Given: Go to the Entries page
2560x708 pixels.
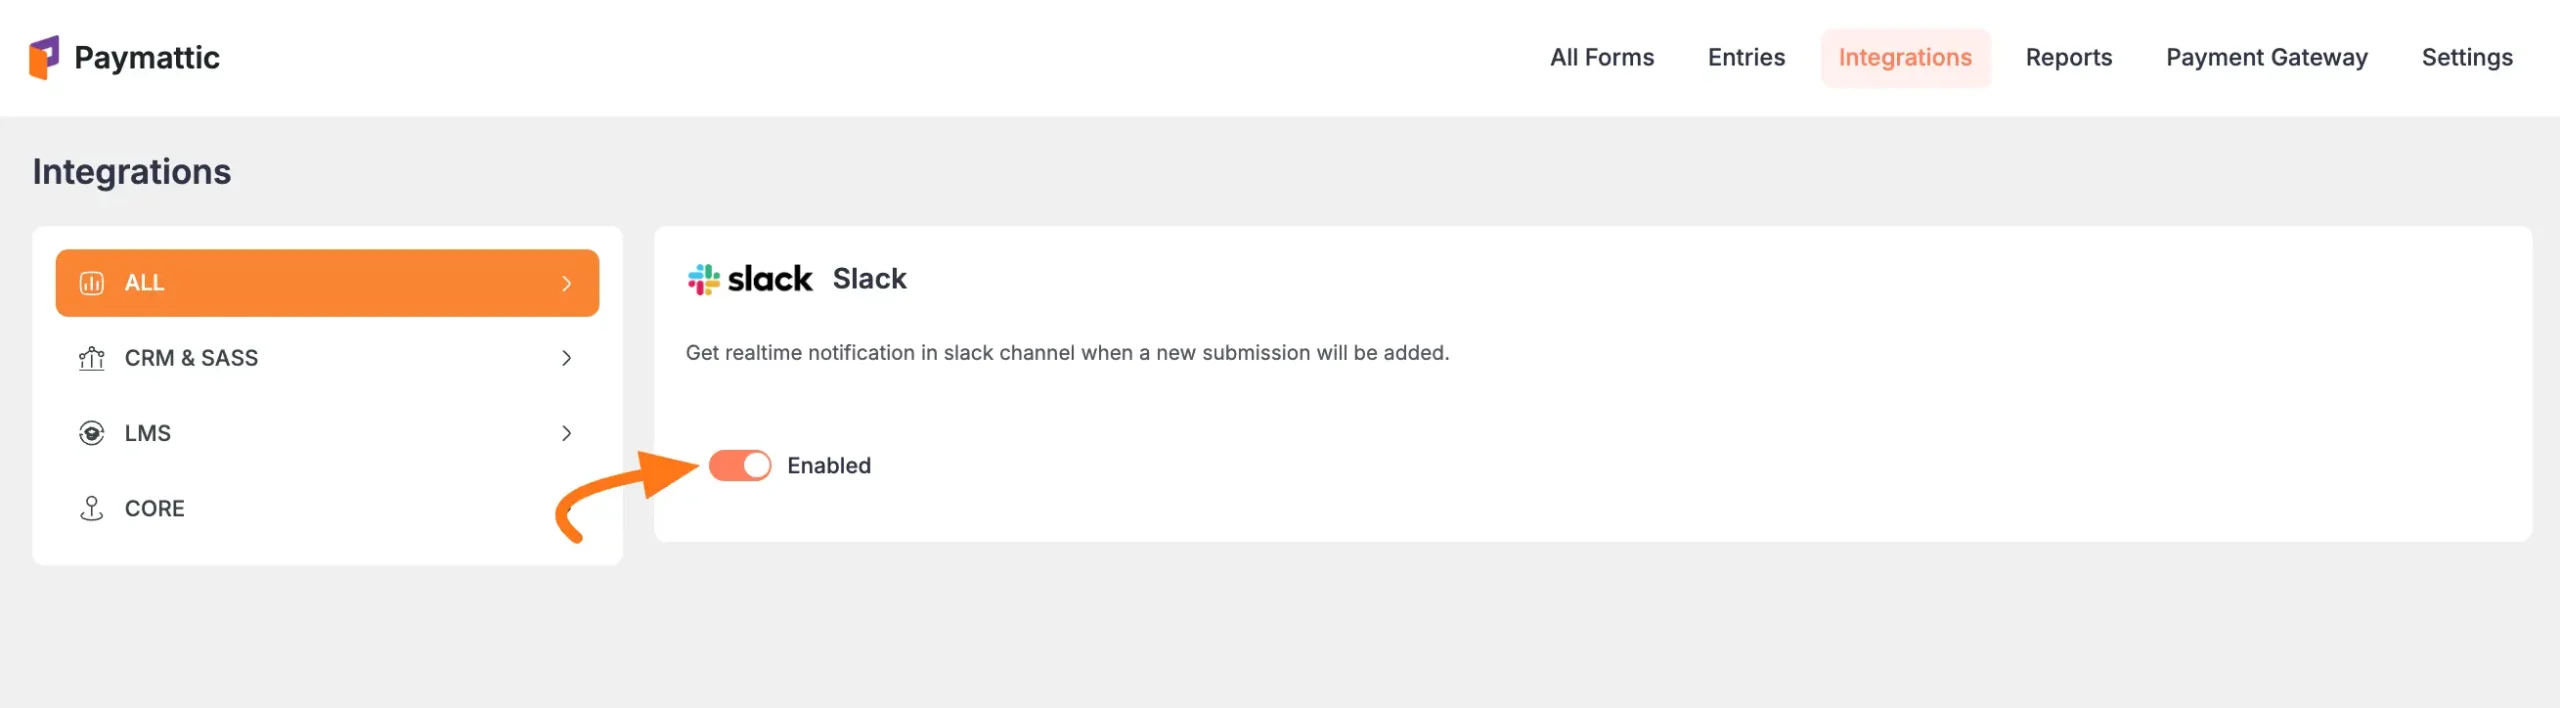Looking at the screenshot, I should pos(1746,57).
